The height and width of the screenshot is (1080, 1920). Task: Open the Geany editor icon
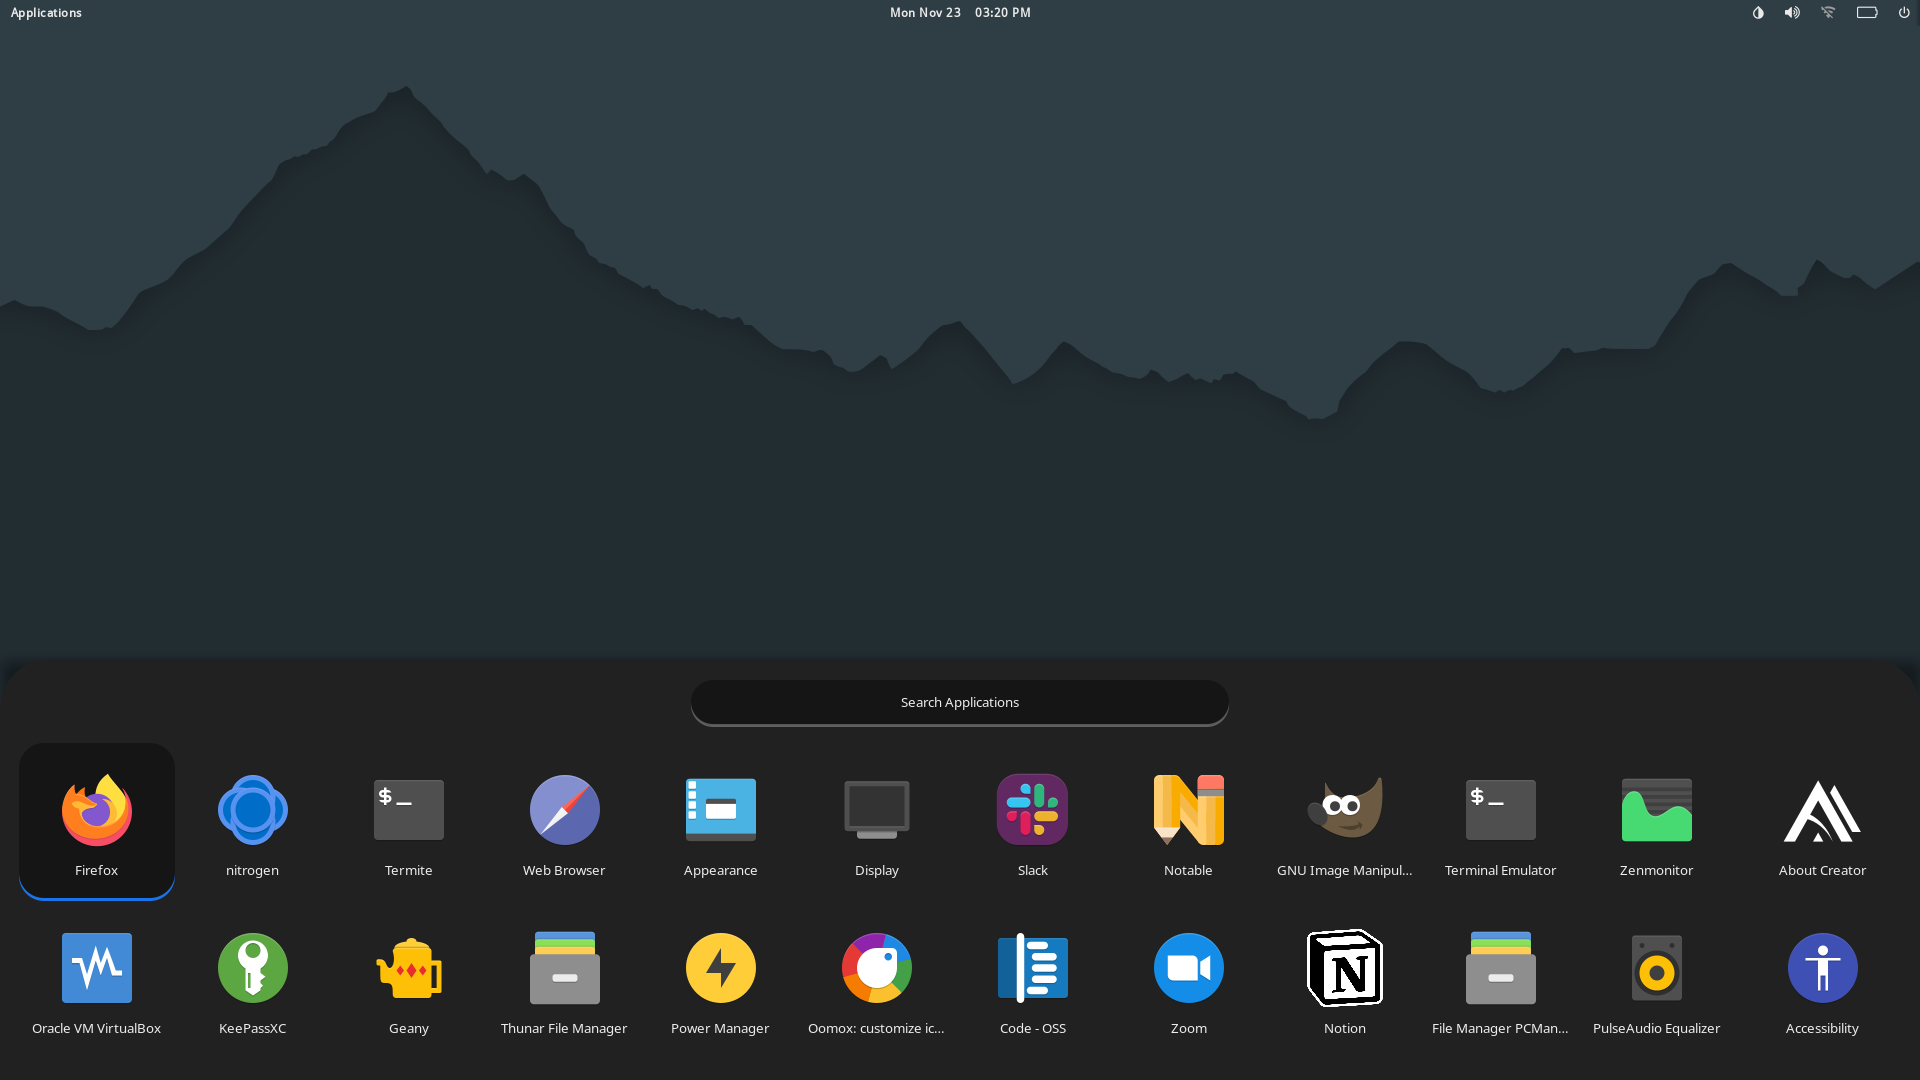click(x=408, y=968)
